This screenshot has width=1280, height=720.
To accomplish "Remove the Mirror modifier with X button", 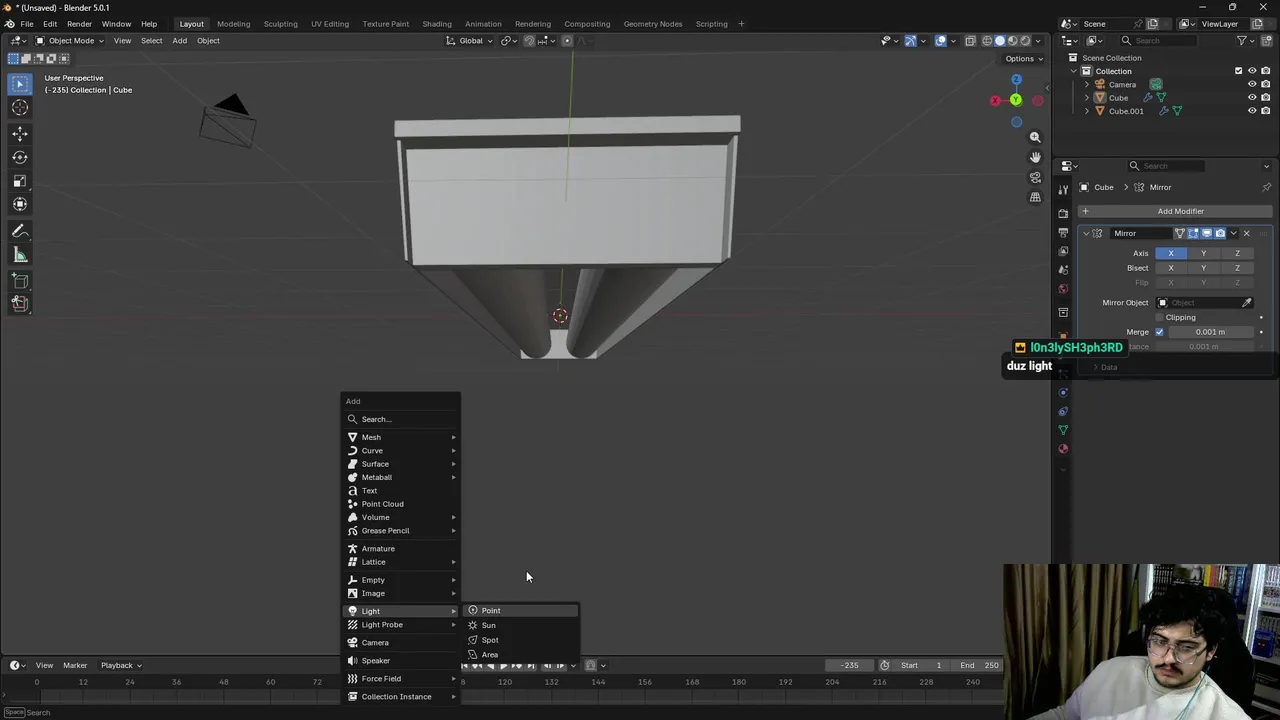I will pos(1246,233).
